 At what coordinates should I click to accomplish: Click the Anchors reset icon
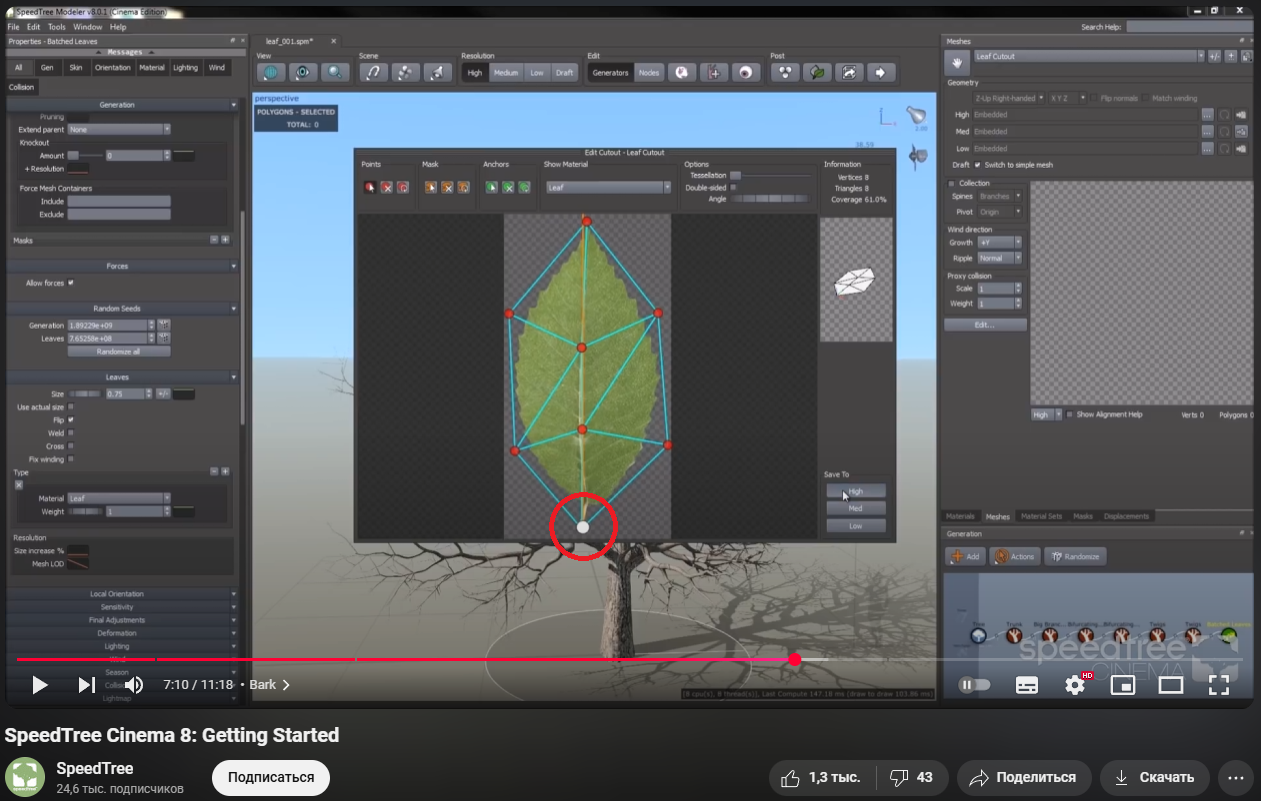pyautogui.click(x=524, y=187)
